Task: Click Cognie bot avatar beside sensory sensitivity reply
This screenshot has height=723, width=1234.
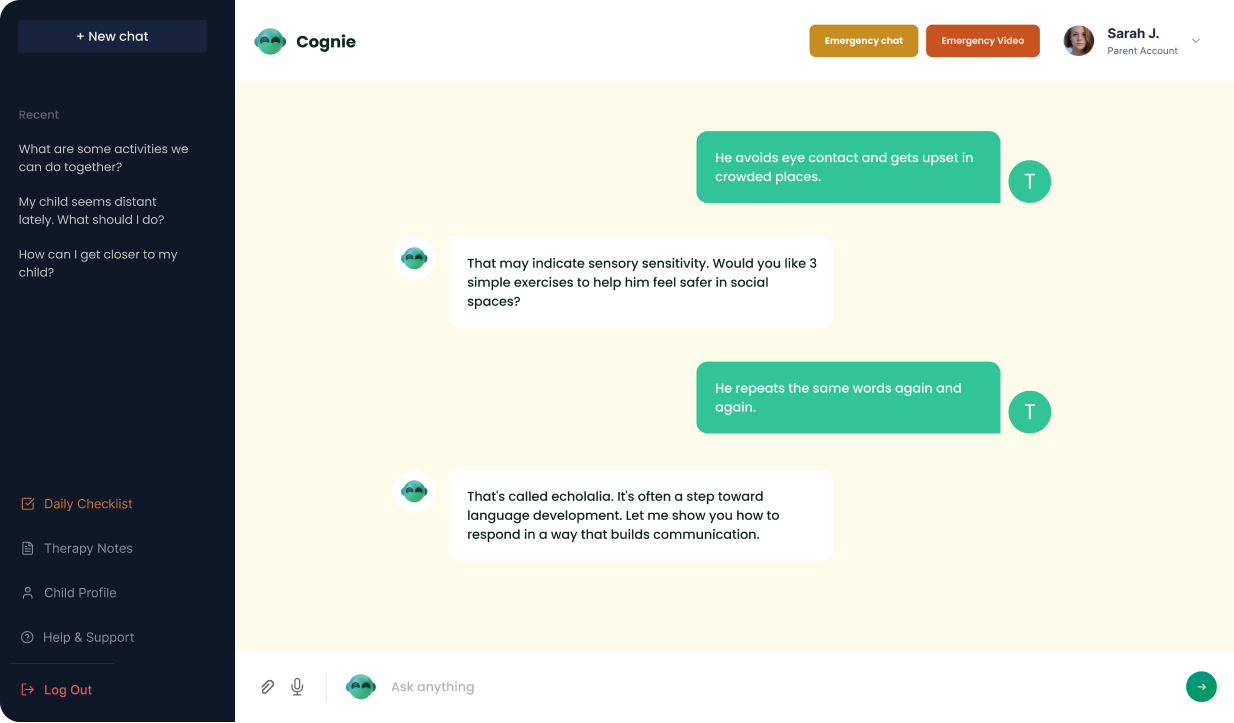Action: (x=414, y=258)
